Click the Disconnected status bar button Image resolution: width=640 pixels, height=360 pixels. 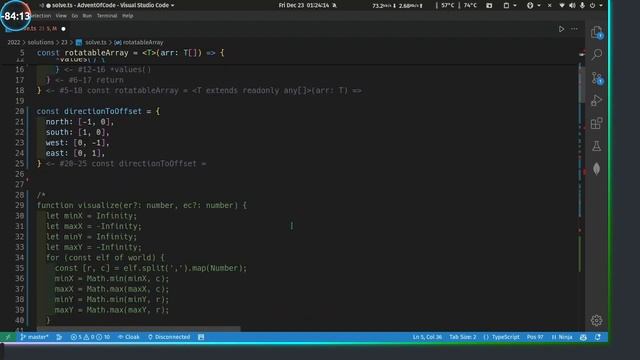[169, 337]
